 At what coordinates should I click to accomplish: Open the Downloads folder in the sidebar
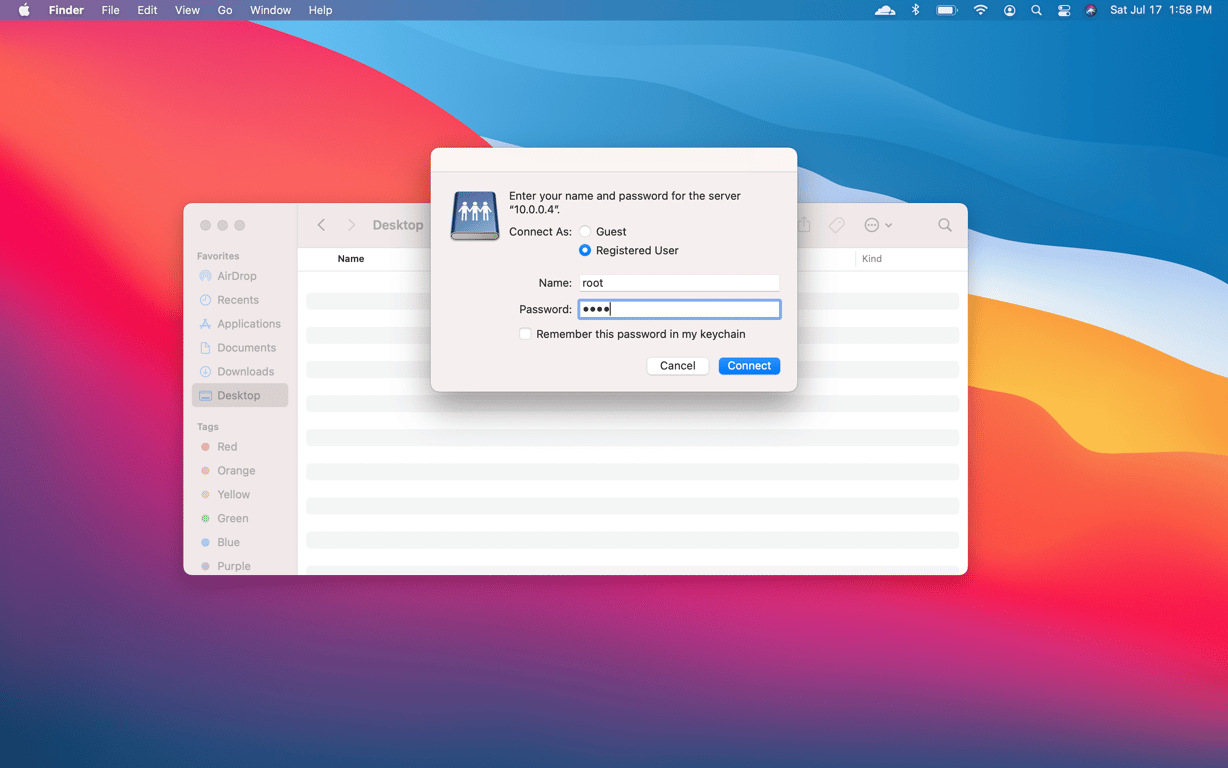coord(243,371)
